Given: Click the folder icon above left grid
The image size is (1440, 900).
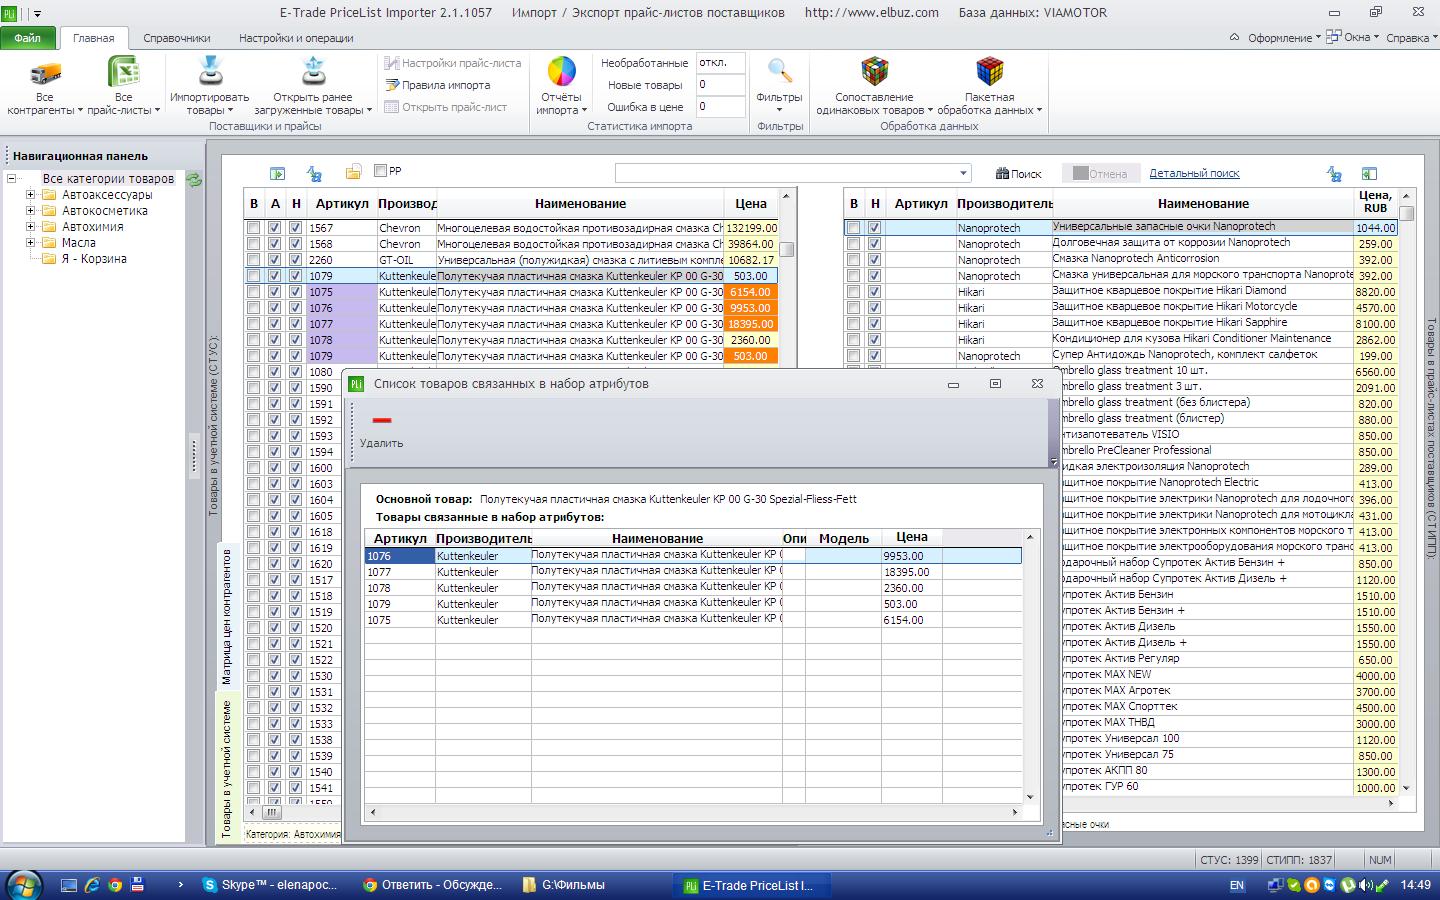Looking at the screenshot, I should tap(353, 173).
